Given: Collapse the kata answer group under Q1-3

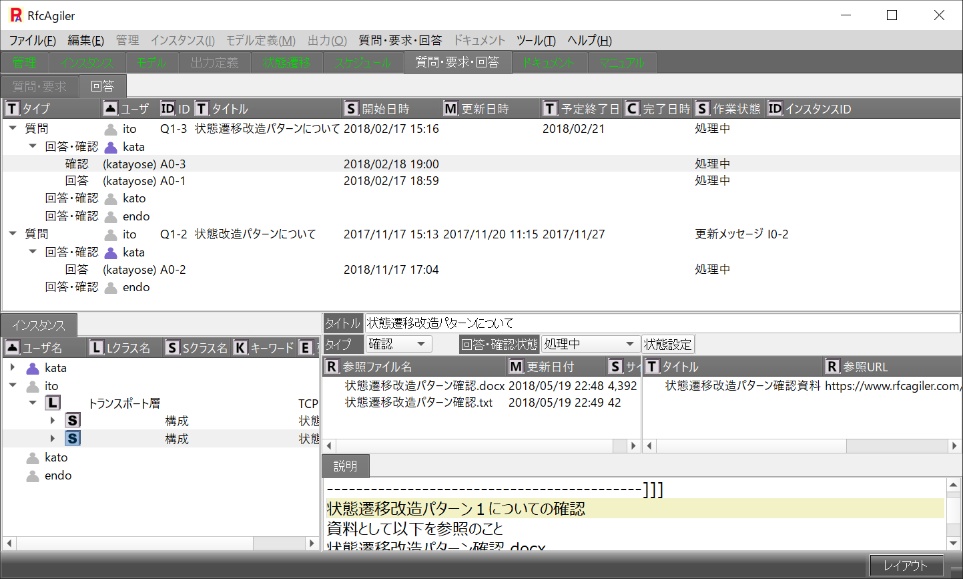Looking at the screenshot, I should (x=33, y=146).
